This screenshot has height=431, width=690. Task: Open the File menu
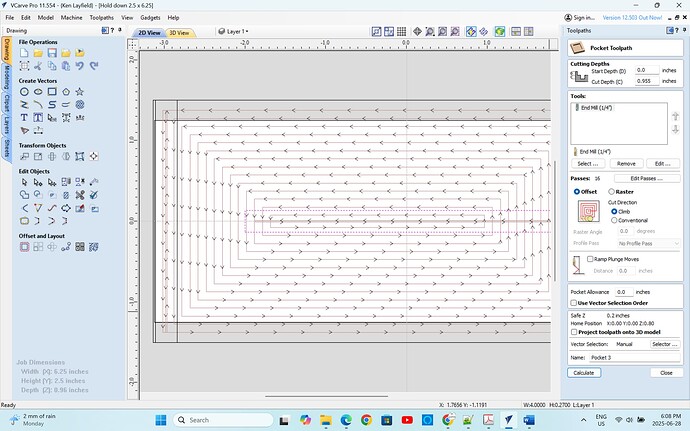coord(10,18)
